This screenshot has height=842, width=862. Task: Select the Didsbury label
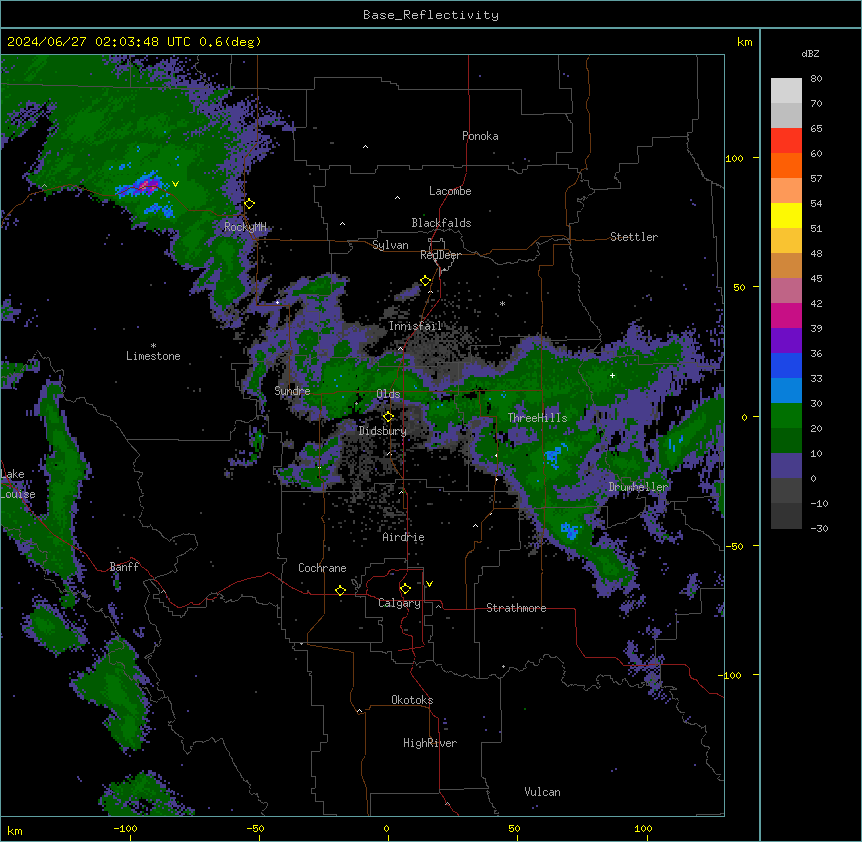[x=383, y=431]
